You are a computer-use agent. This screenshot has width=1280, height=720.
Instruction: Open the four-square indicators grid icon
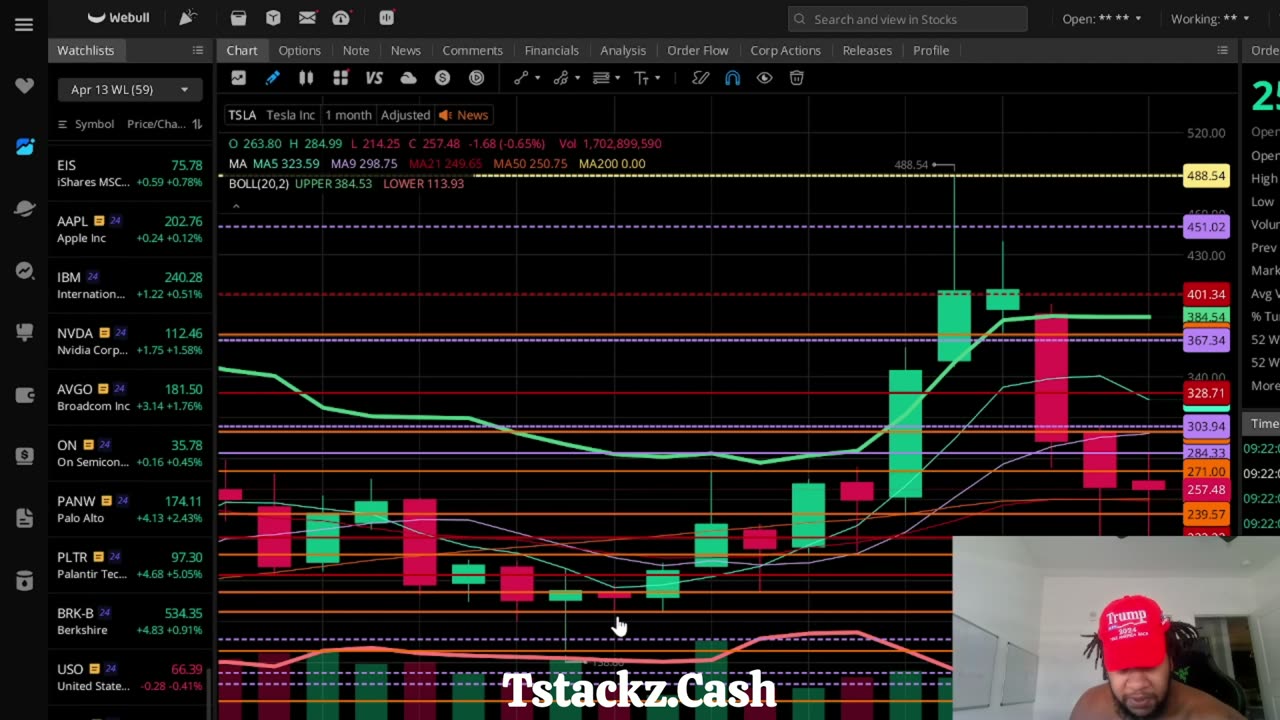[x=340, y=78]
